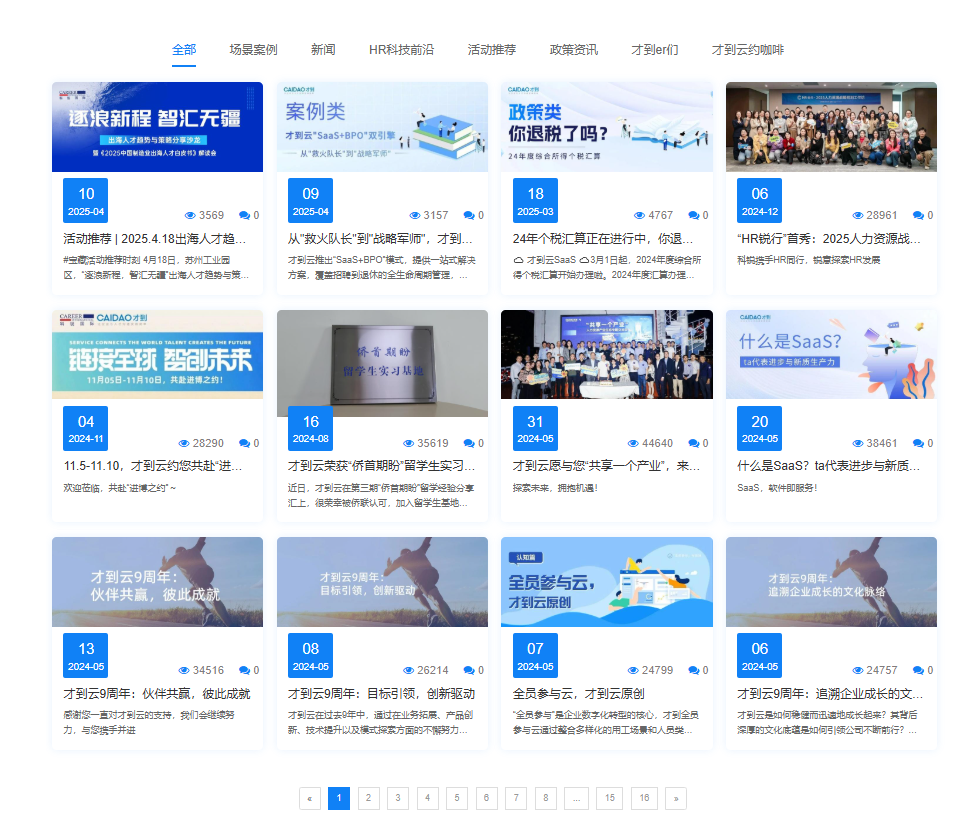Click the eye icon next to 35619
This screenshot has width=980, height=827.
[x=409, y=443]
